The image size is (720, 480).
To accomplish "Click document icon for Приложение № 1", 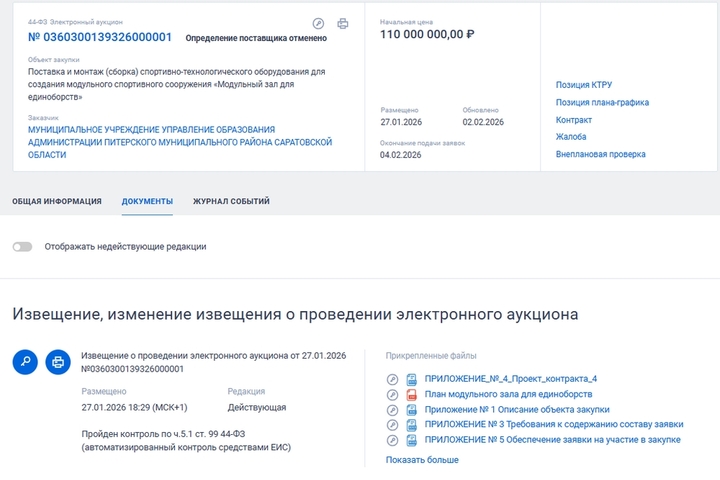I will click(411, 409).
